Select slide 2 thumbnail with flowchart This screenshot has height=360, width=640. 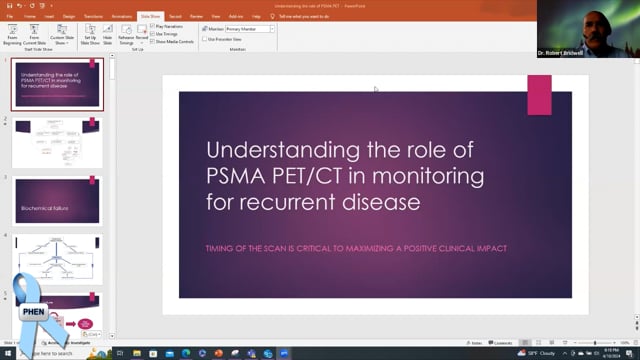[57, 142]
